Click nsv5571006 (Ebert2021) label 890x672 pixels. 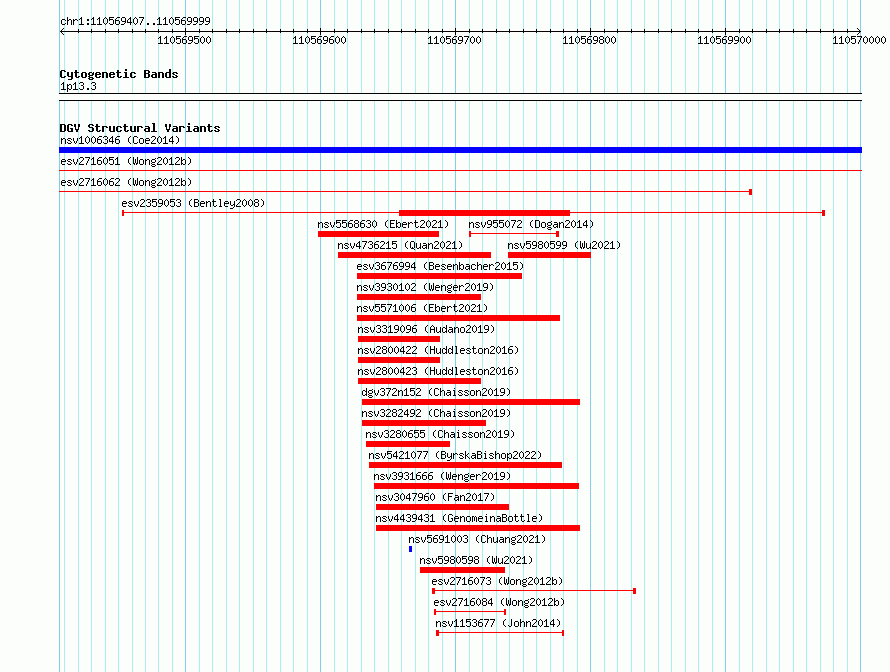[422, 308]
